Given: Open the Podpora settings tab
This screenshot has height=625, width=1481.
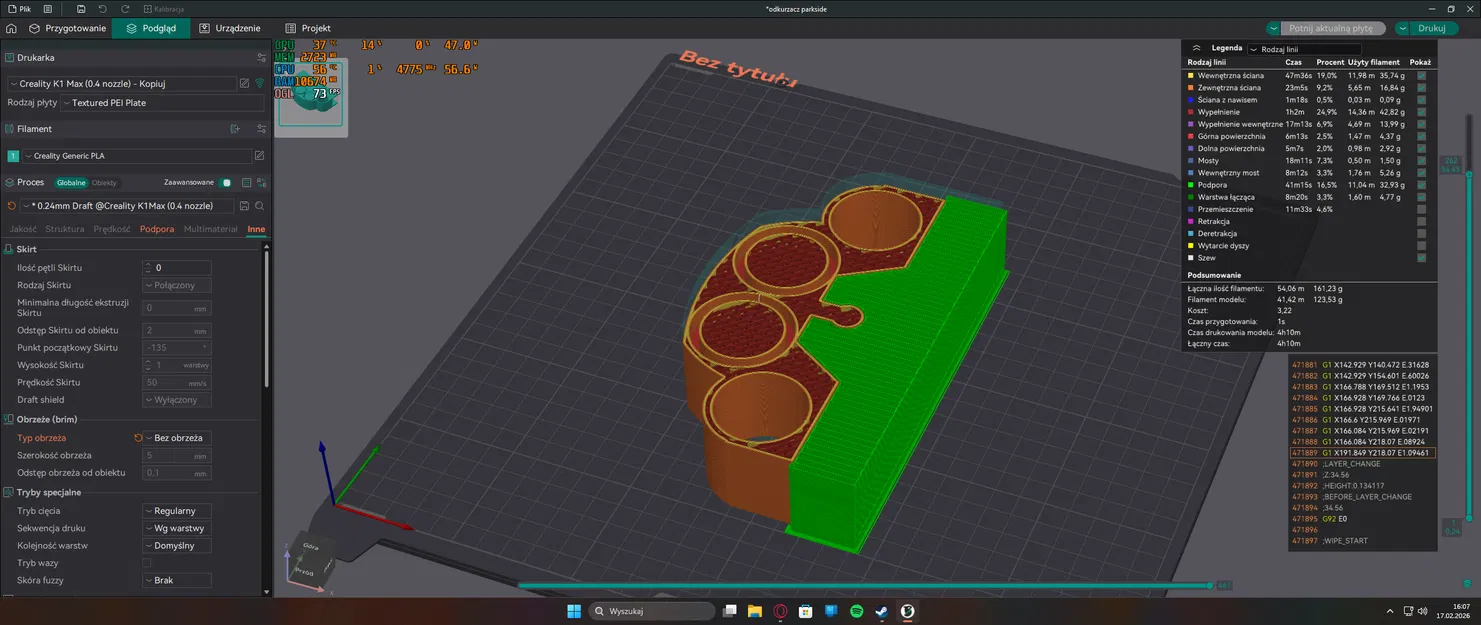Looking at the screenshot, I should (x=157, y=229).
